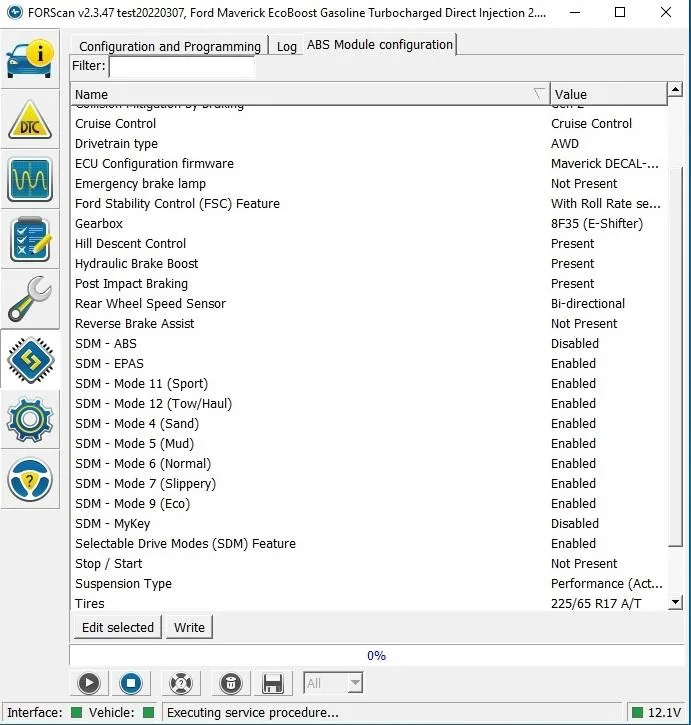Select the SDM - EPAS row
Screen dimensions: 691x725
pos(369,363)
